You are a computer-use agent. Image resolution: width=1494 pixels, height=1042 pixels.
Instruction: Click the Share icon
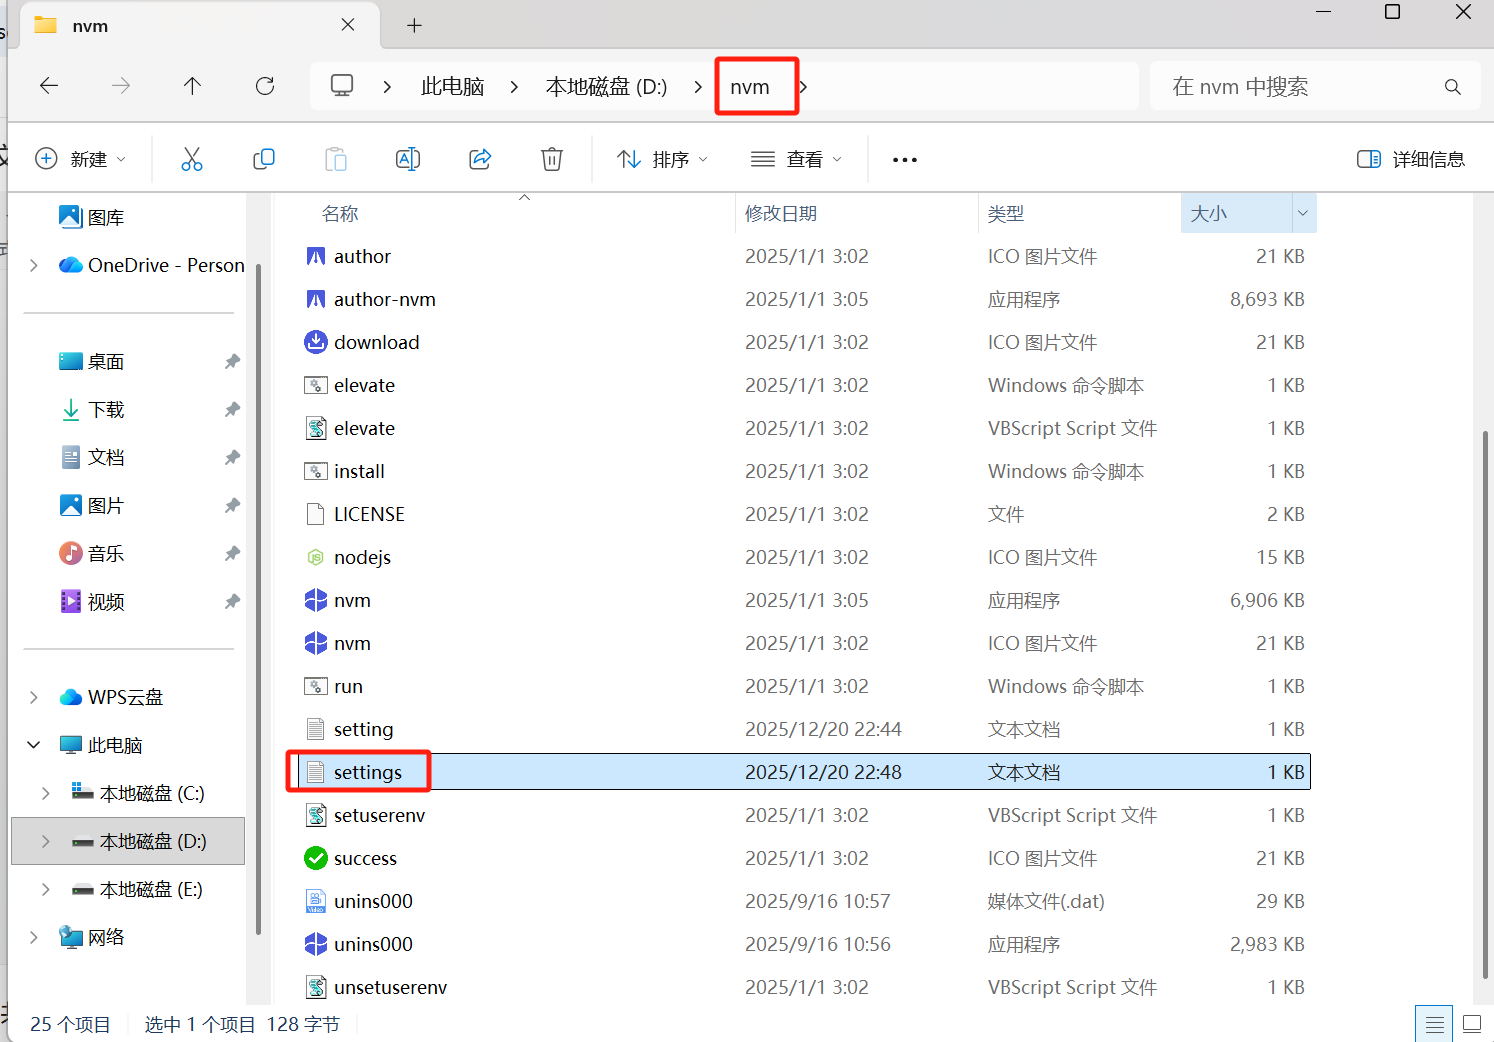coord(480,159)
